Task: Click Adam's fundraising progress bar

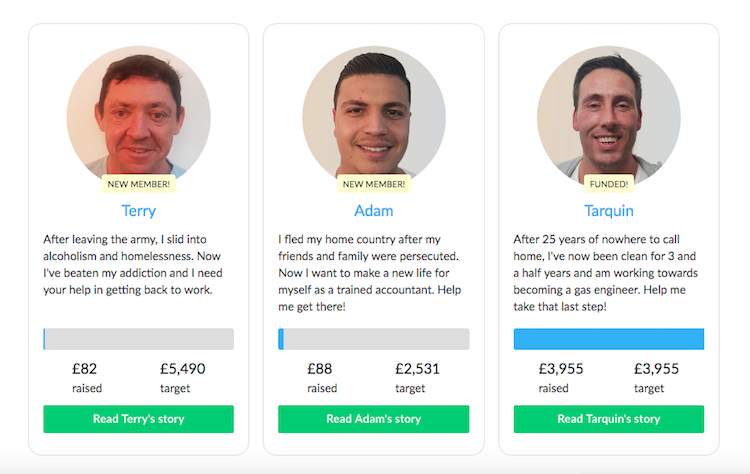Action: 373,339
